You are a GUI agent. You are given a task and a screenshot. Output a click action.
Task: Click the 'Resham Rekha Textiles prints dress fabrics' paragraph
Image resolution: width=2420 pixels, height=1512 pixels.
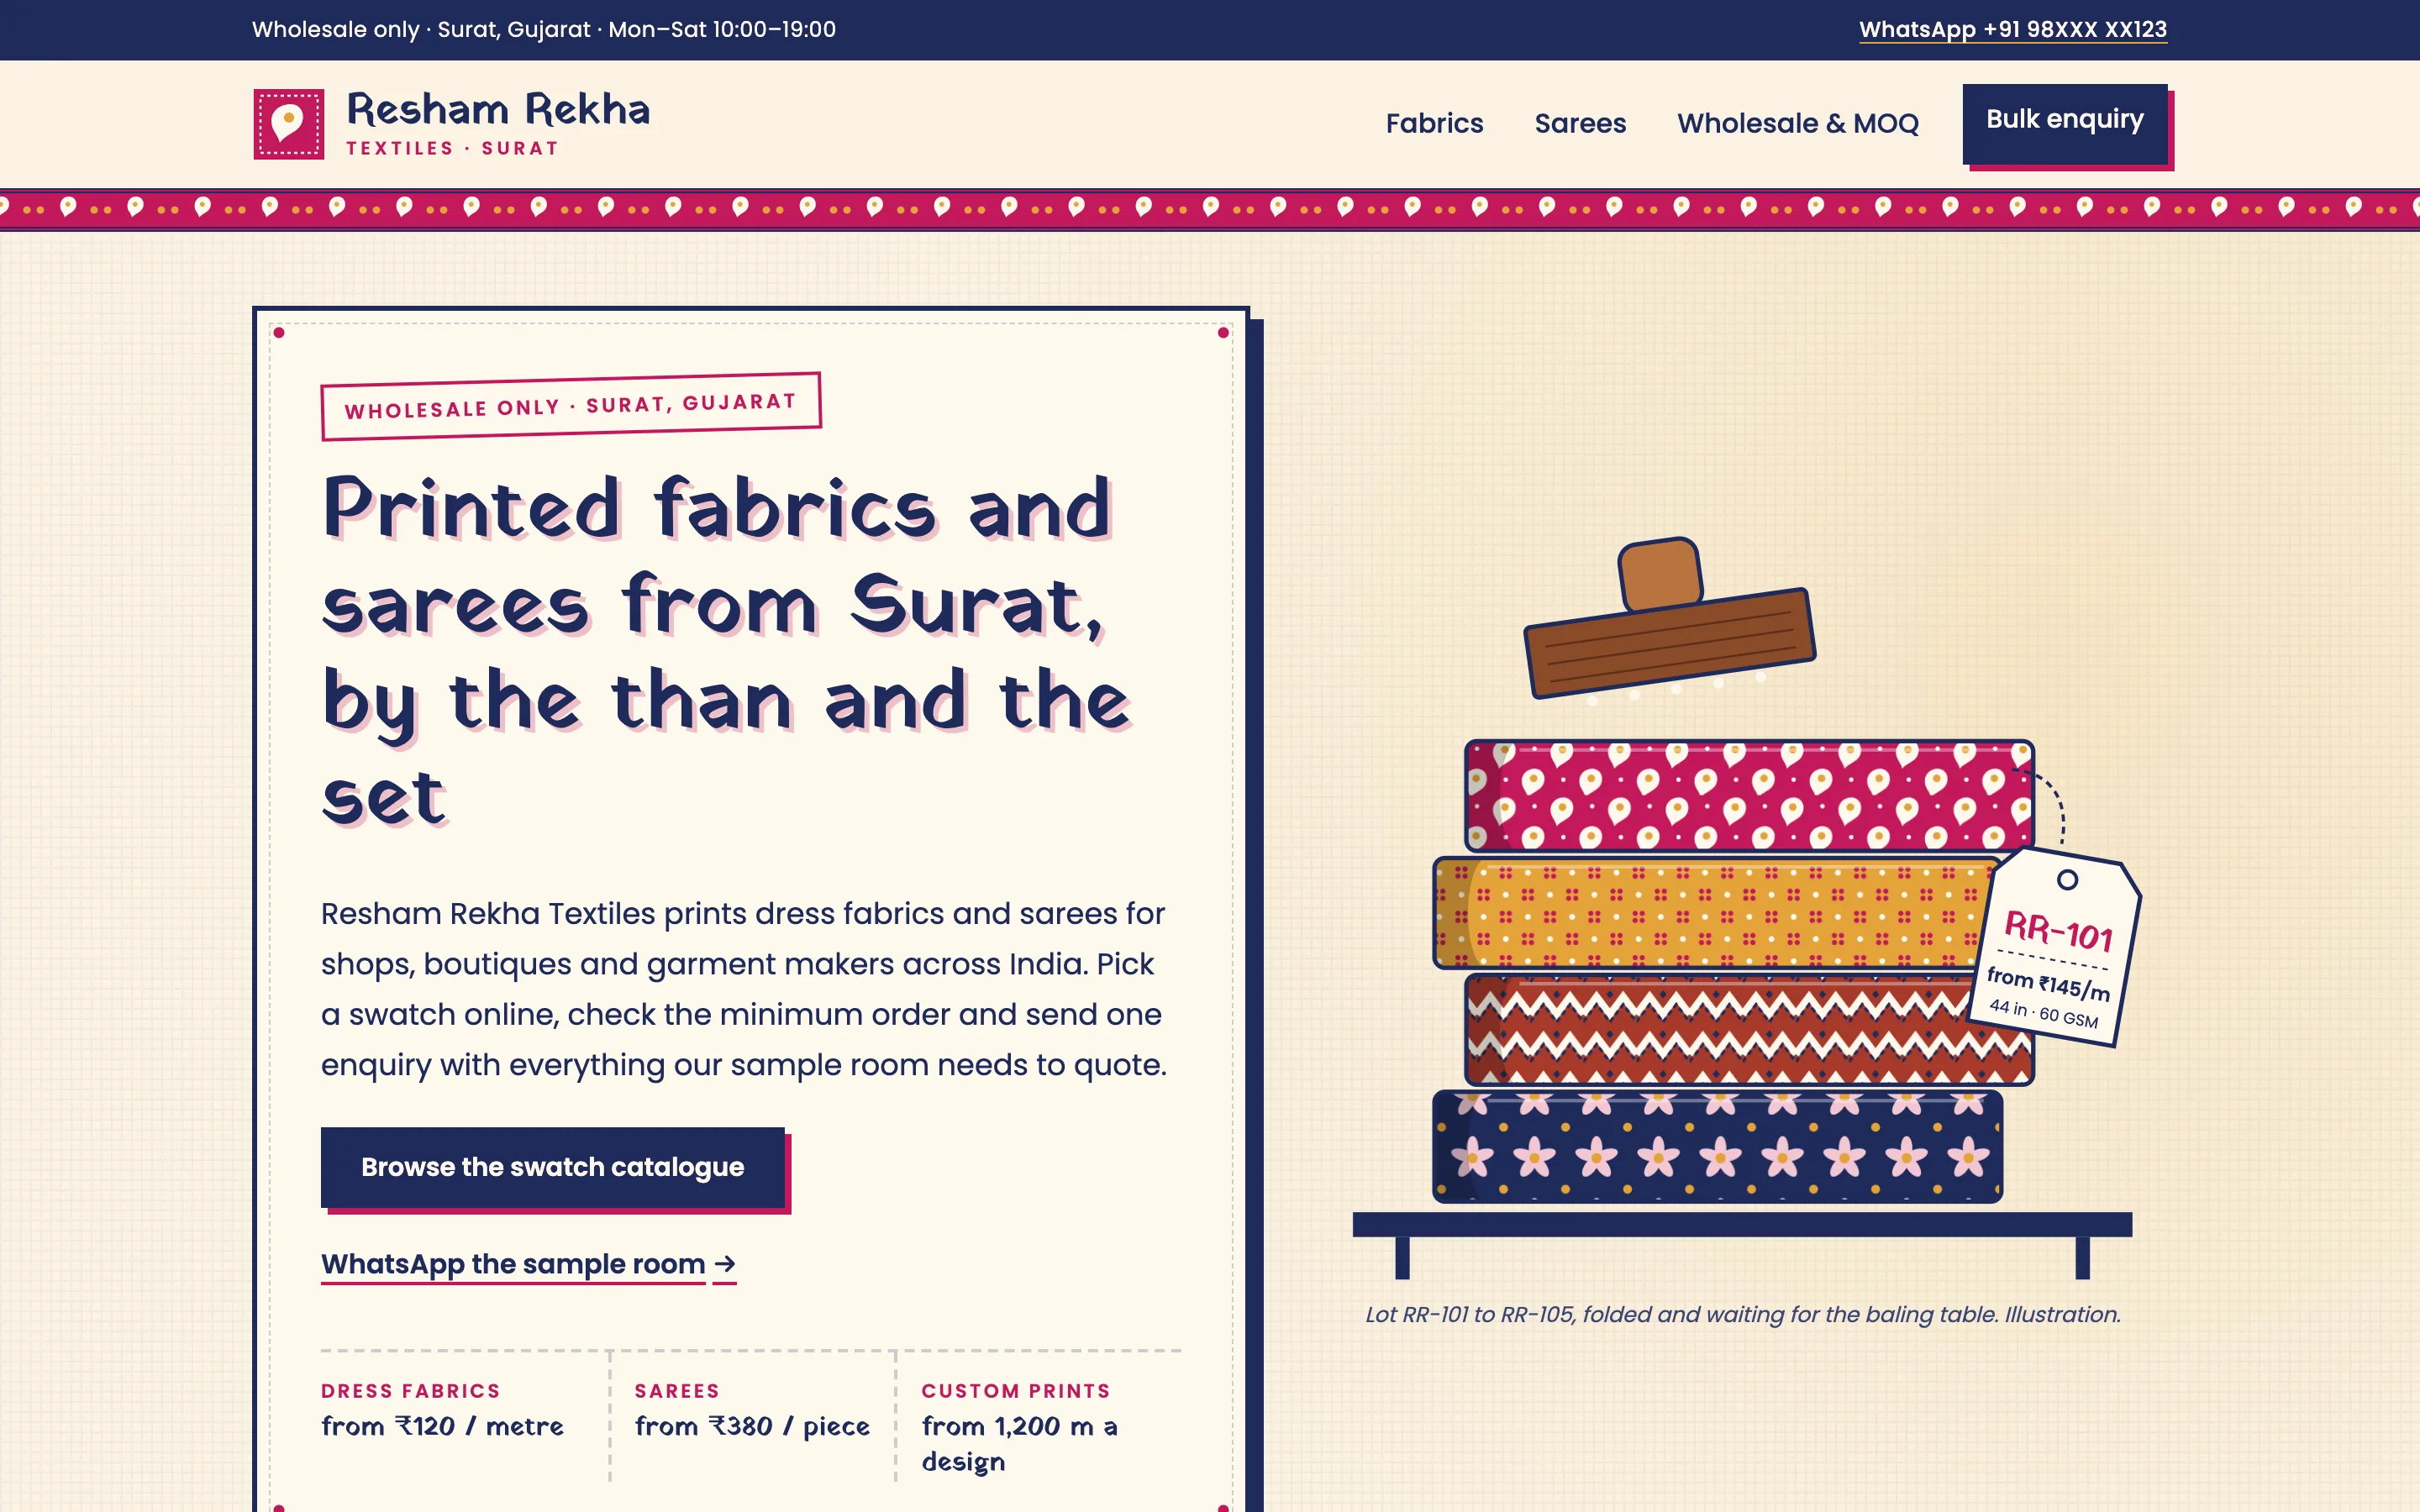744,989
